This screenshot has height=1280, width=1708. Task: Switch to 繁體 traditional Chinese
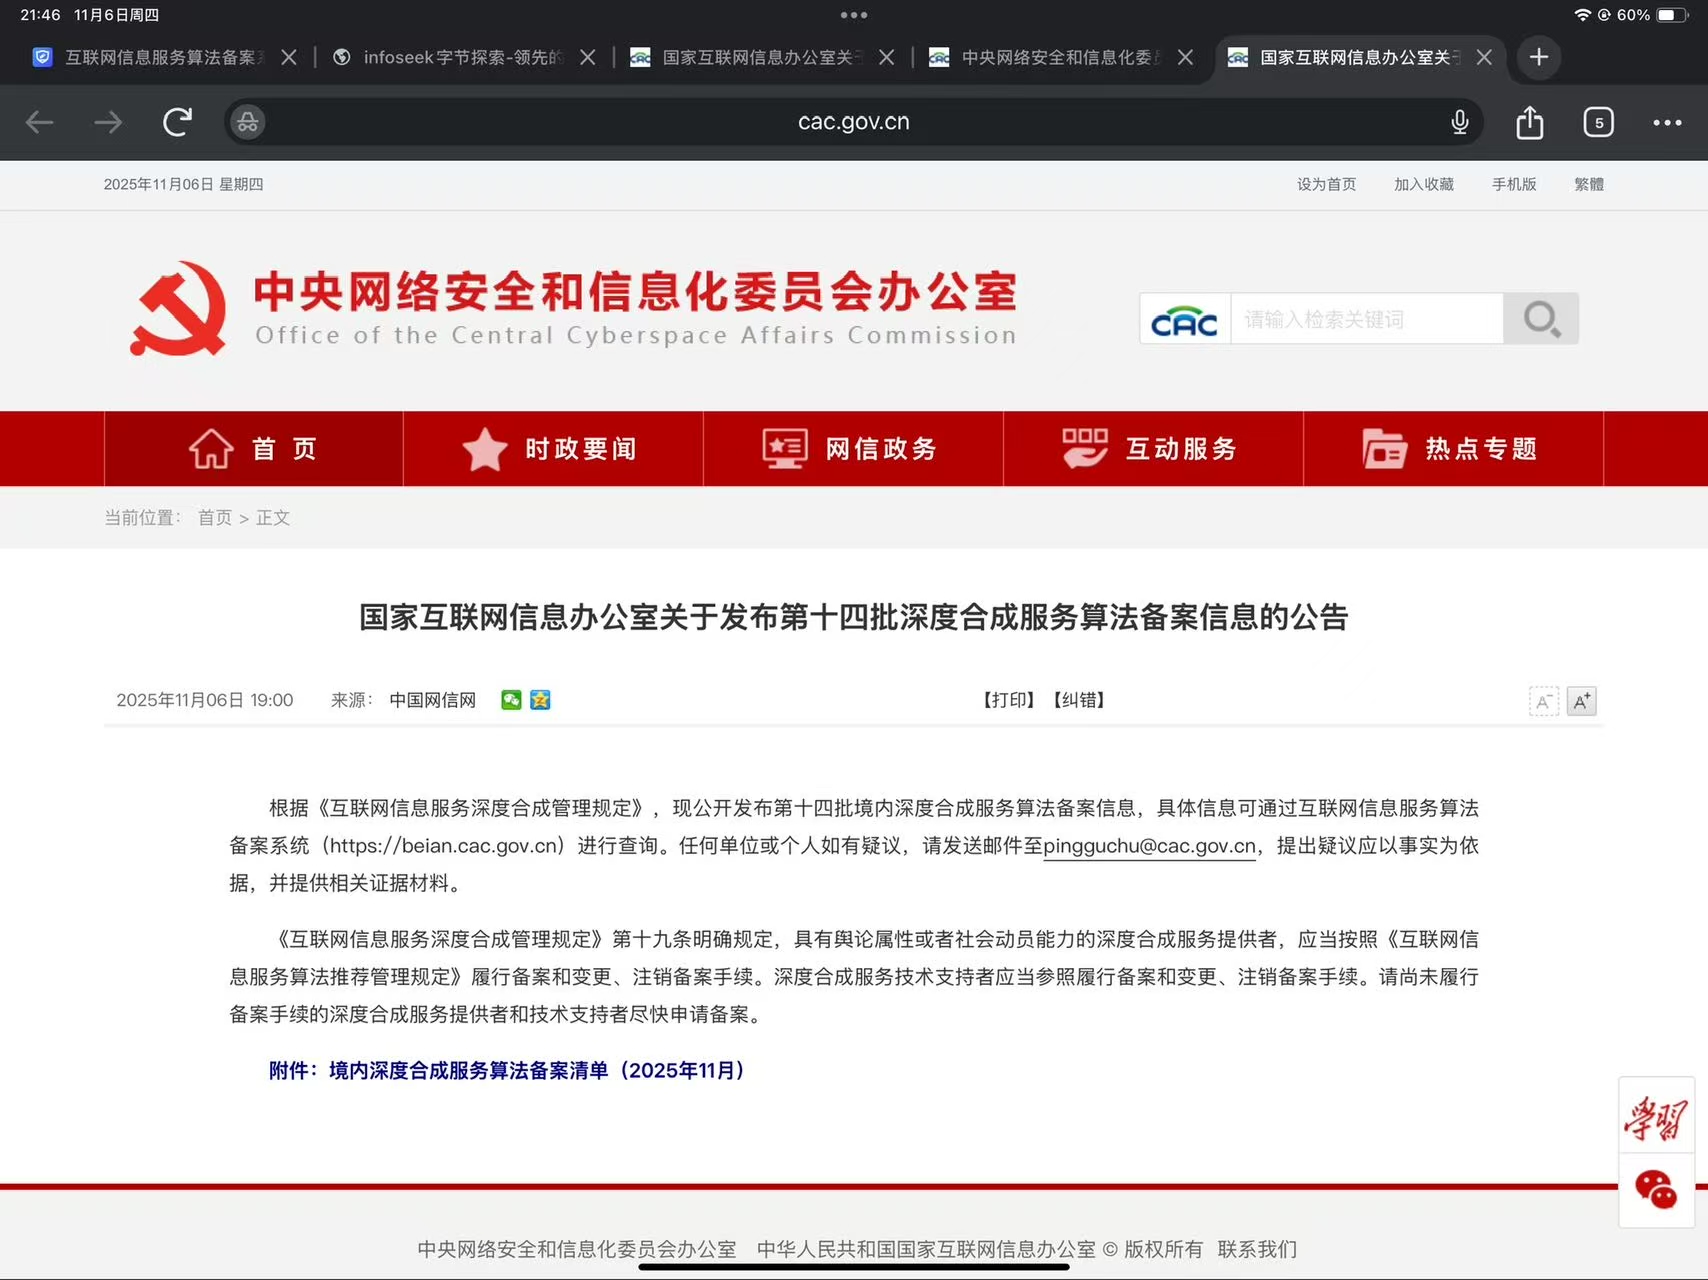[x=1589, y=184]
